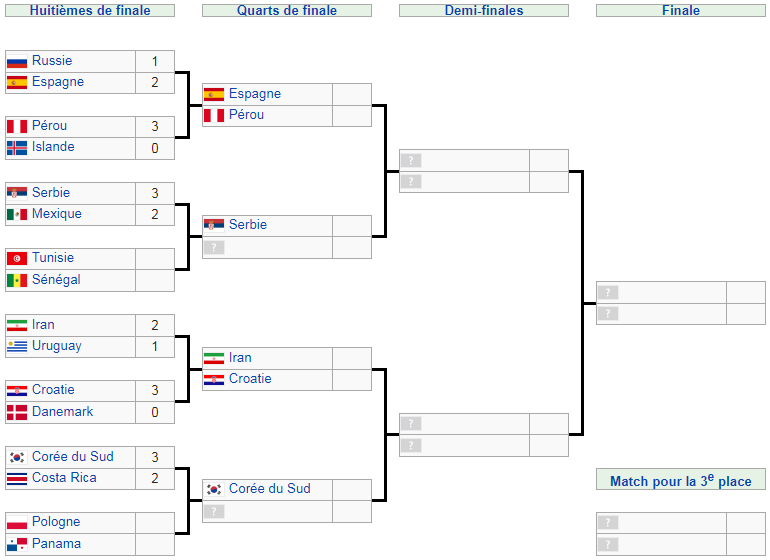Click the Russia flag icon
The width and height of the screenshot is (770, 560).
(x=17, y=61)
